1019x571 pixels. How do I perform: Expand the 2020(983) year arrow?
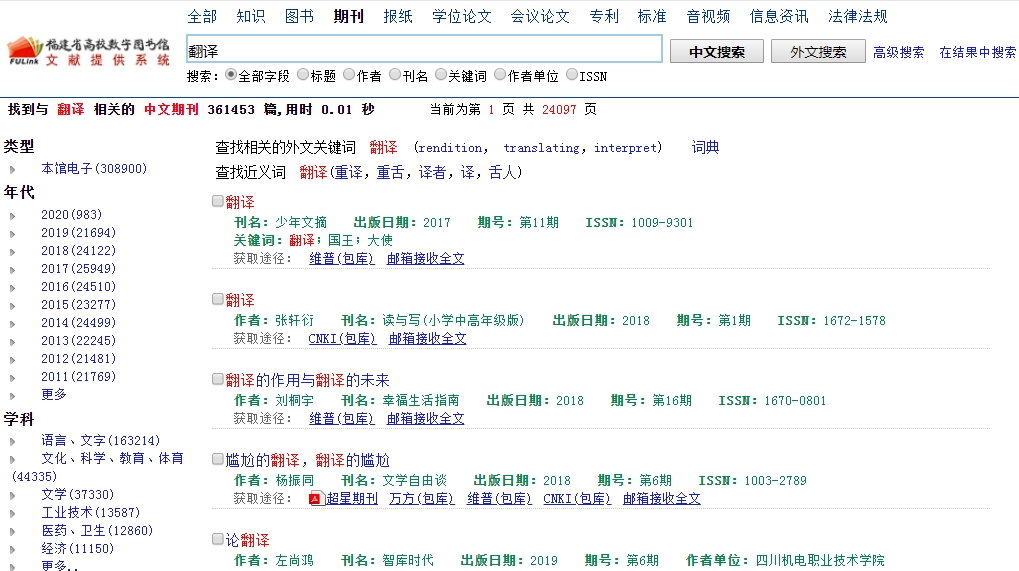tap(13, 215)
